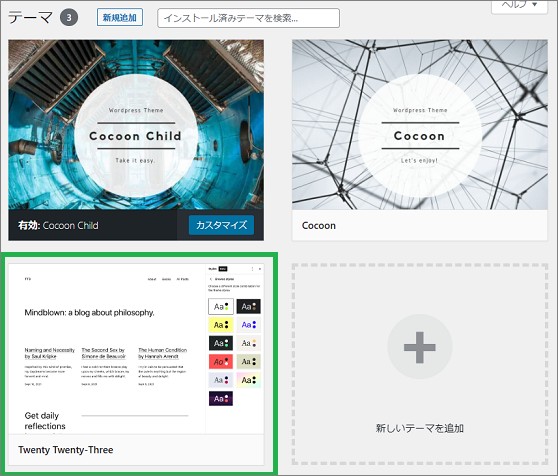The image size is (558, 476).
Task: Click the theme count badge showing 3
Action: 69,17
